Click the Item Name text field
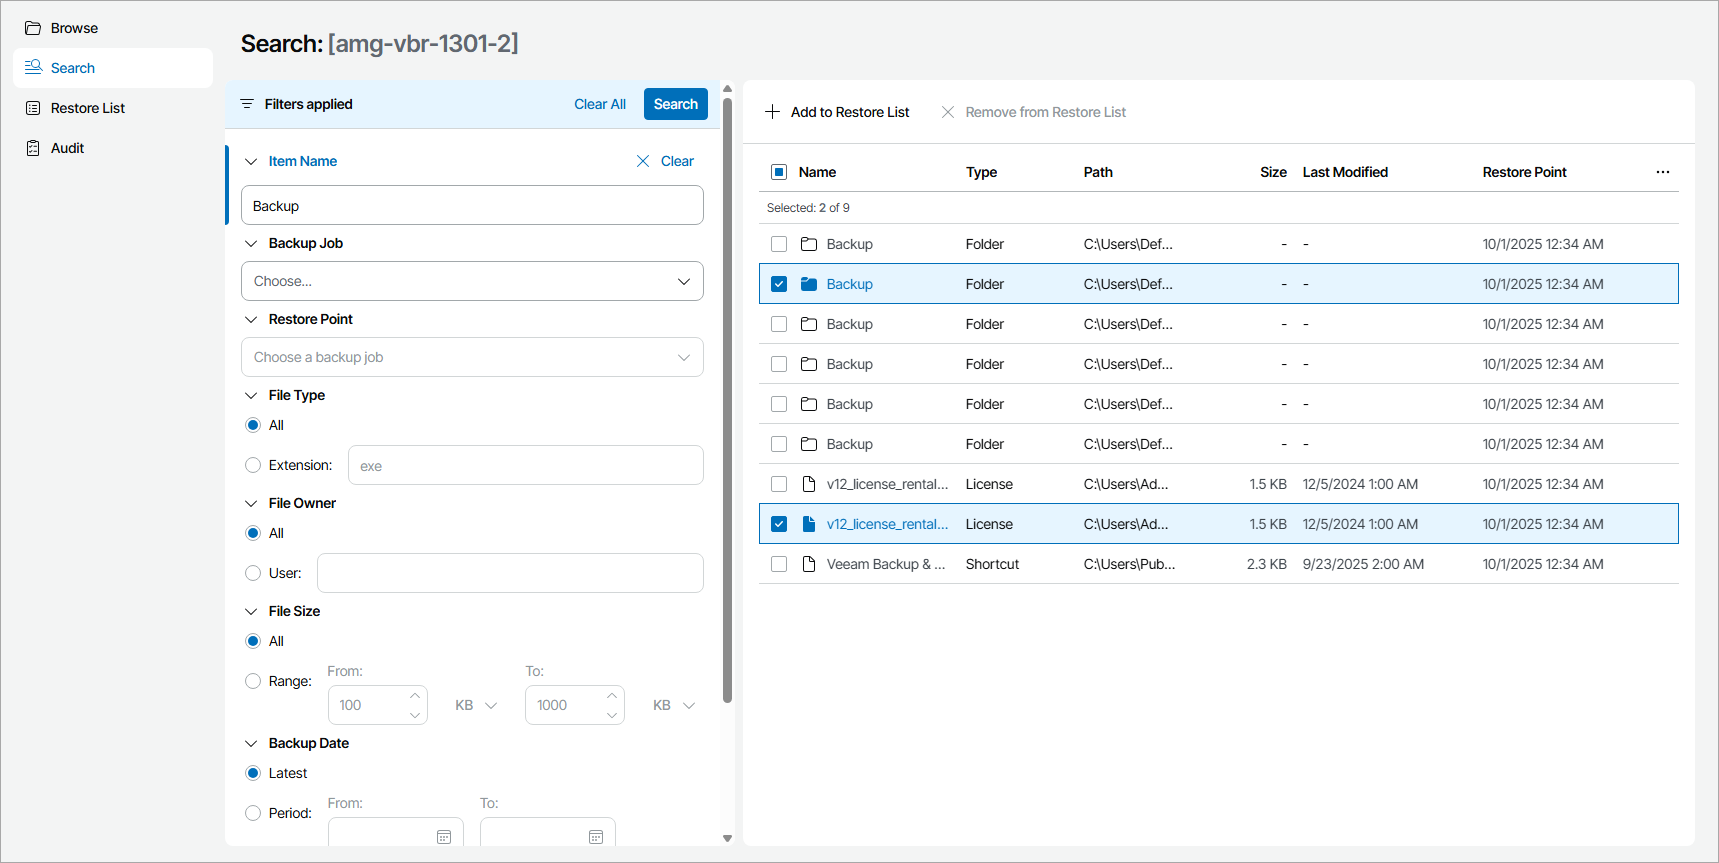This screenshot has width=1719, height=863. click(x=472, y=206)
